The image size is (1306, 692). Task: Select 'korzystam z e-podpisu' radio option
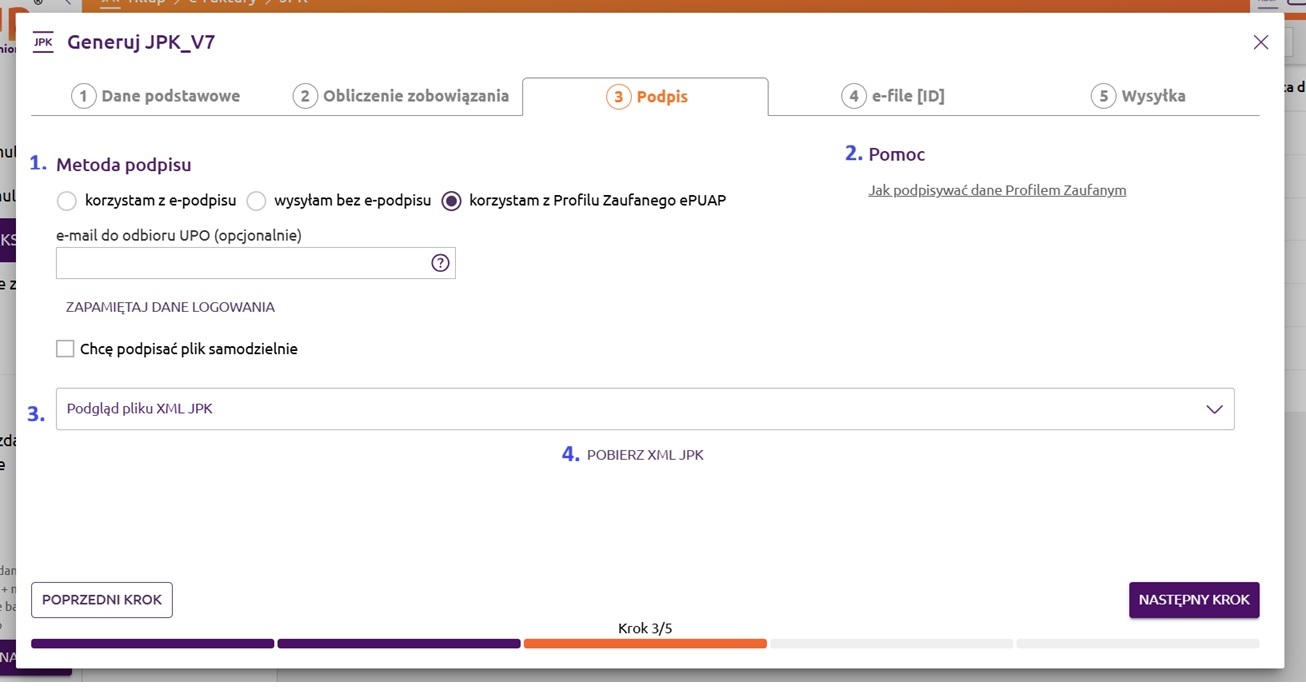(67, 201)
